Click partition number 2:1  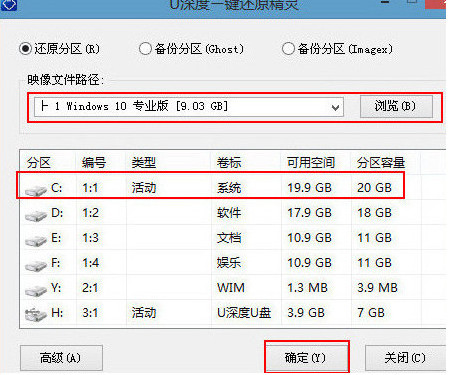point(90,288)
